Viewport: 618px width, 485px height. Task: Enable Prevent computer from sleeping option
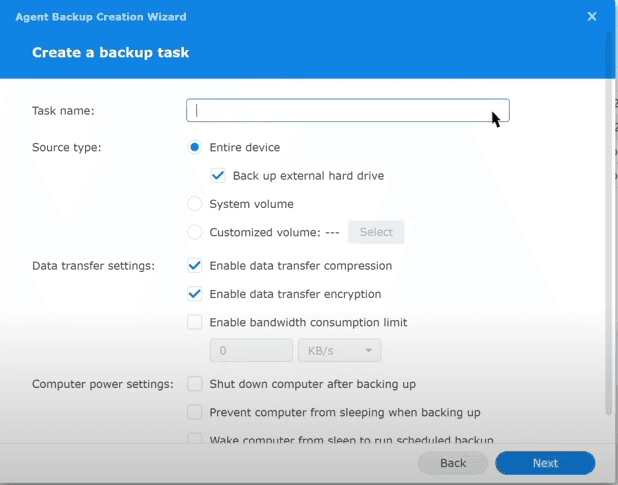195,412
